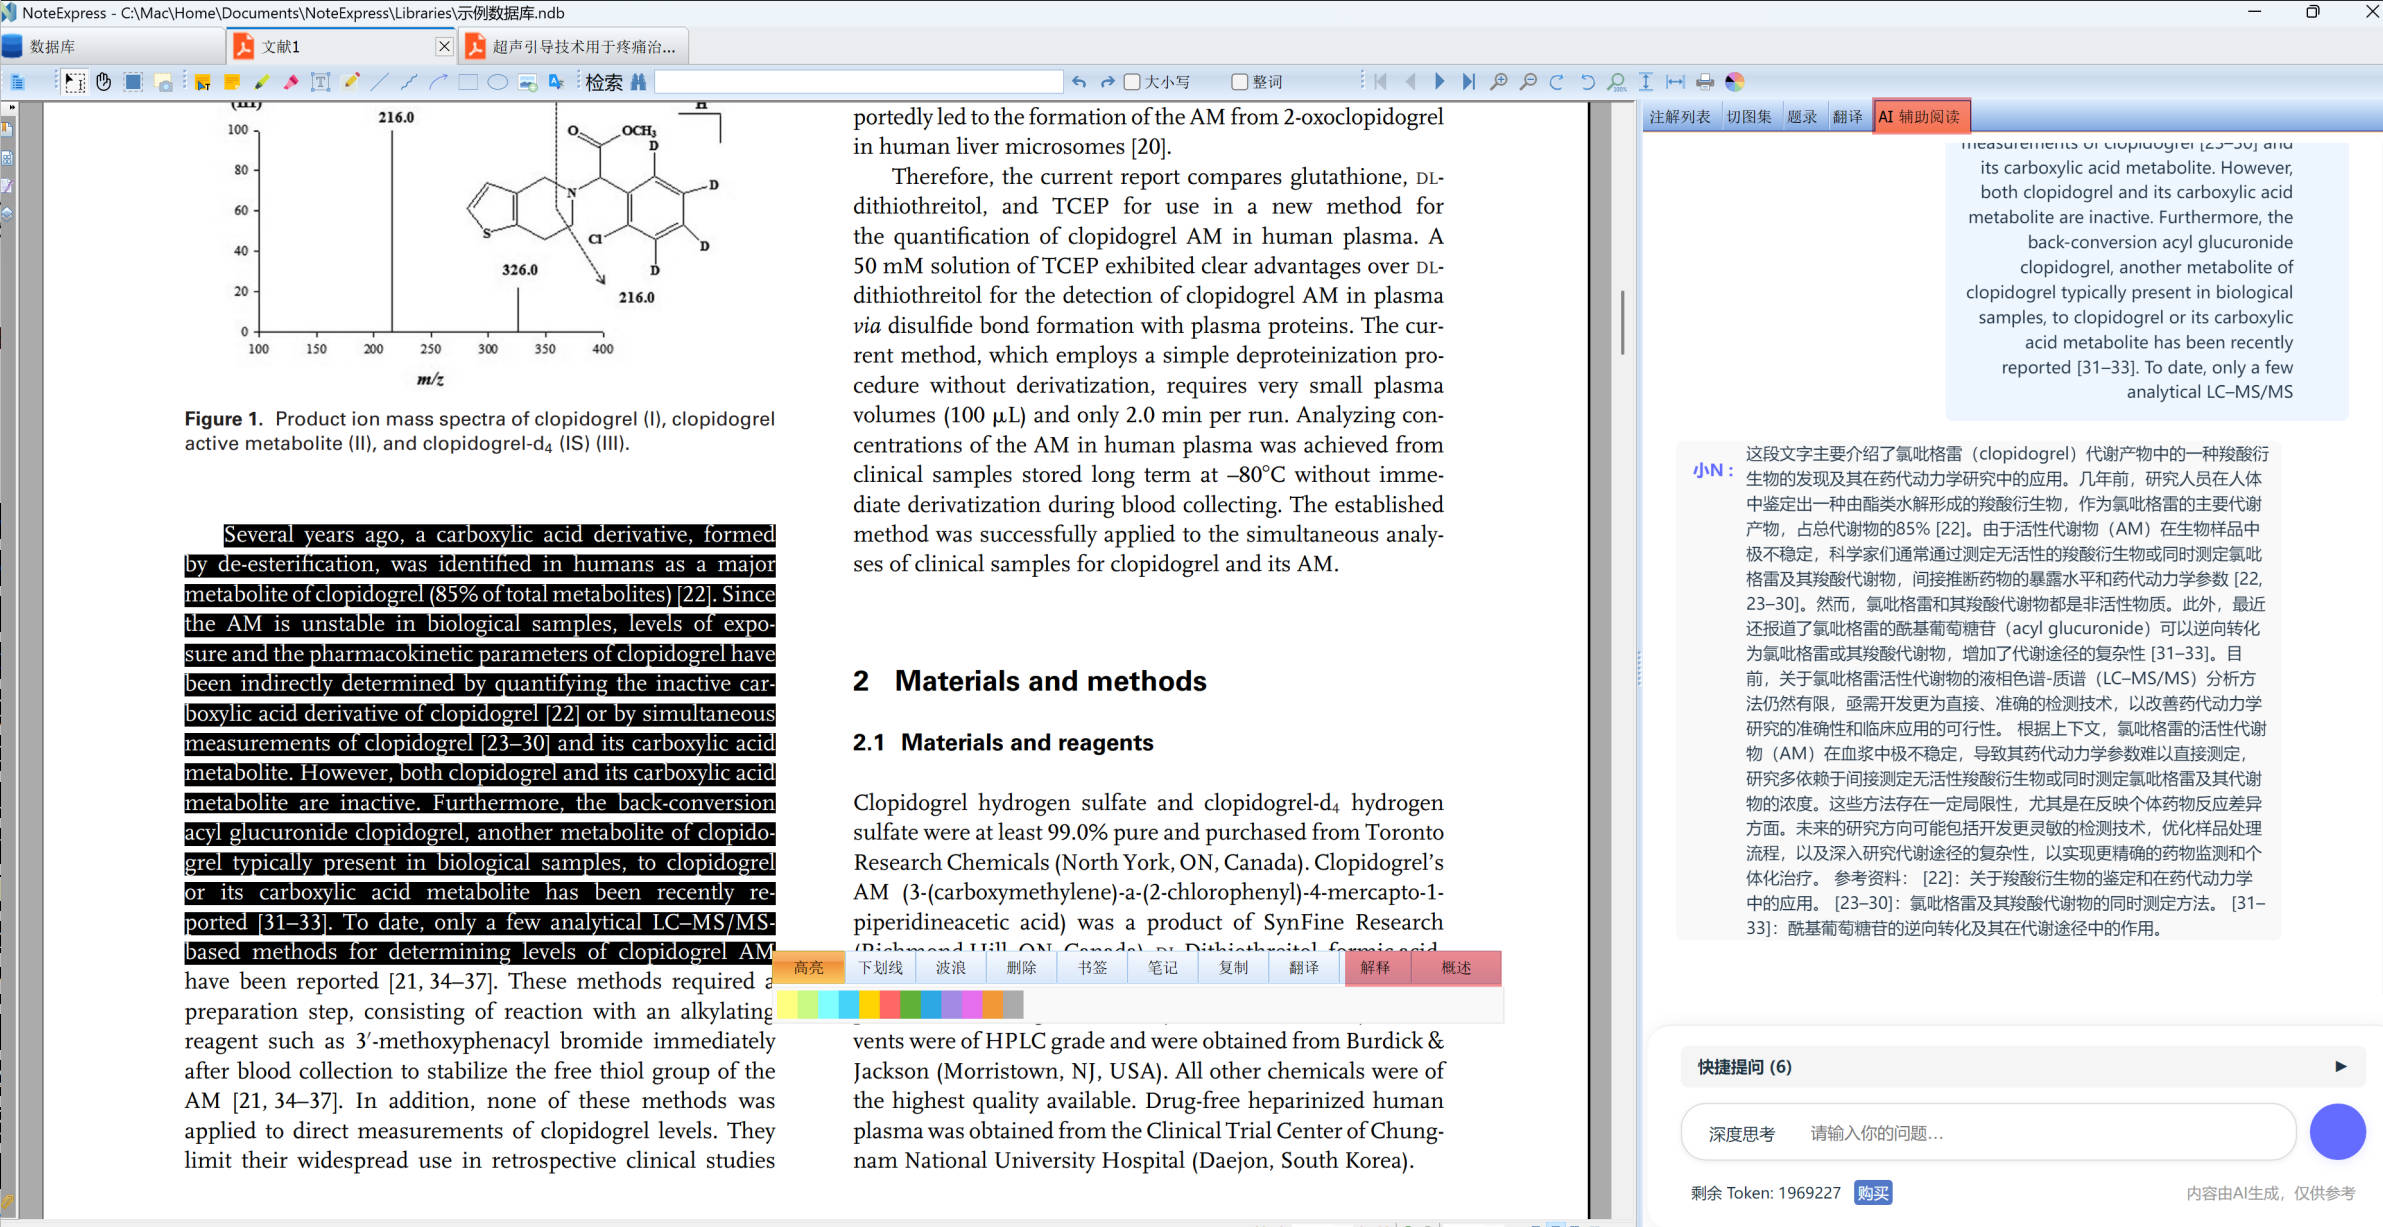
Task: Click the 购买 token purchase button
Action: (1872, 1193)
